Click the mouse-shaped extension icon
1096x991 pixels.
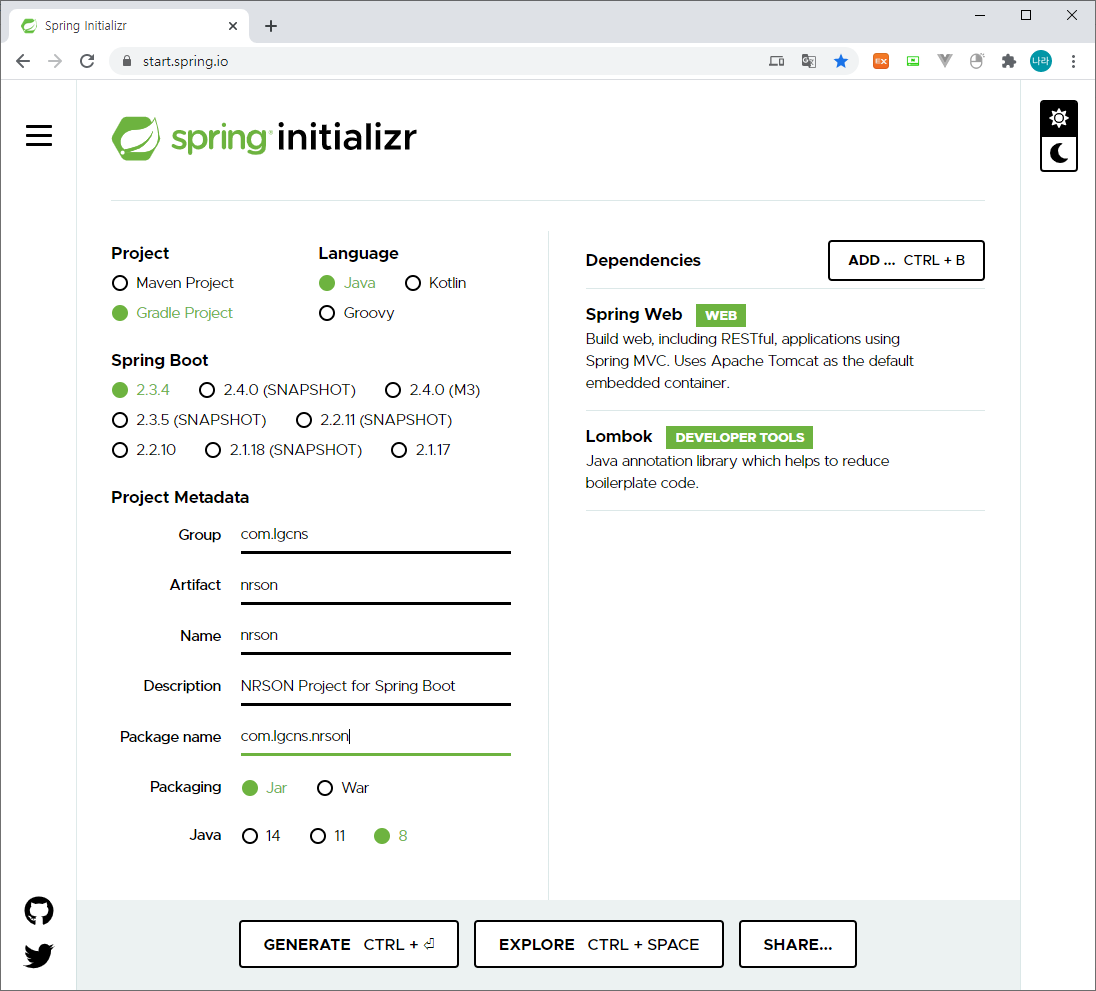976,62
